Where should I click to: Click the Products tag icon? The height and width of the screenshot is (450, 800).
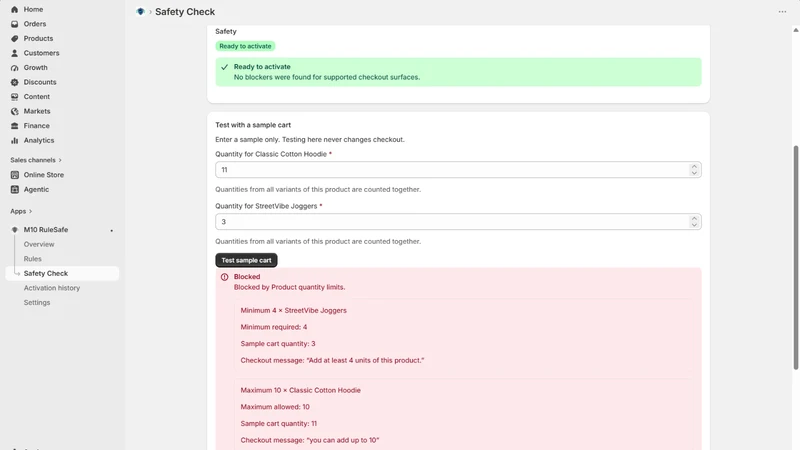tap(14, 38)
